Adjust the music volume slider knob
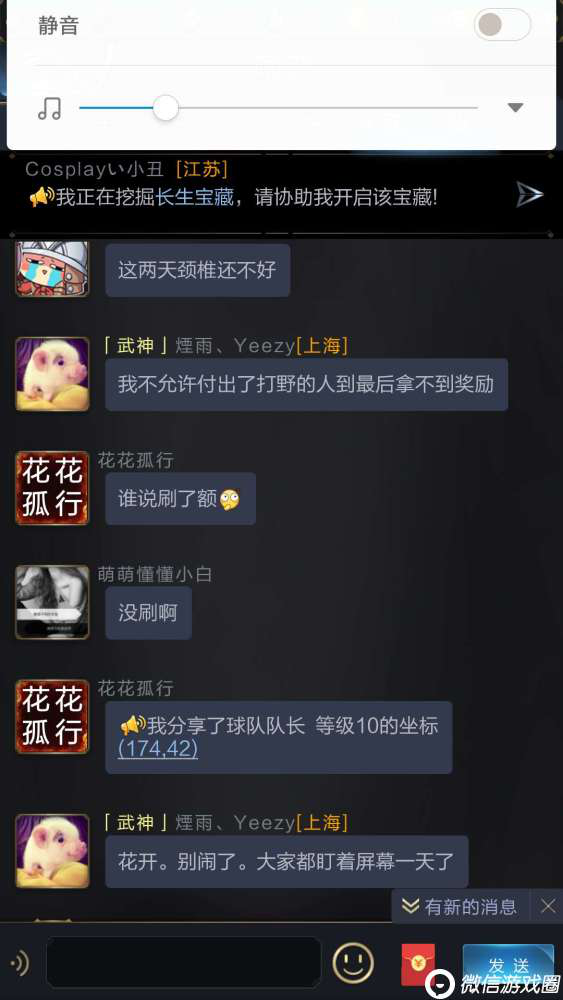 coord(166,108)
